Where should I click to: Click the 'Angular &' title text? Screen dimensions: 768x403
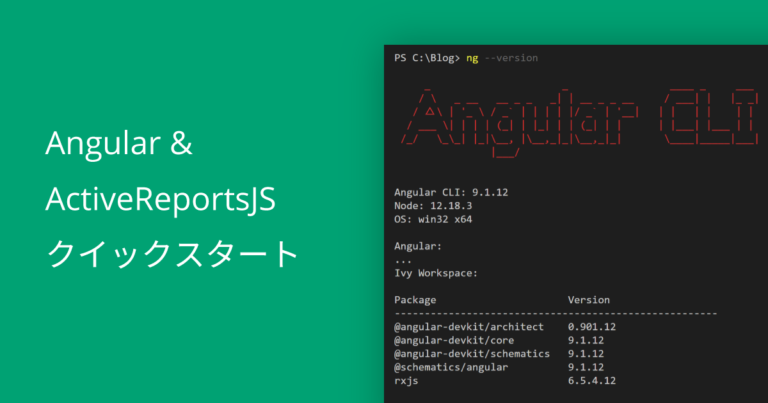[x=119, y=143]
